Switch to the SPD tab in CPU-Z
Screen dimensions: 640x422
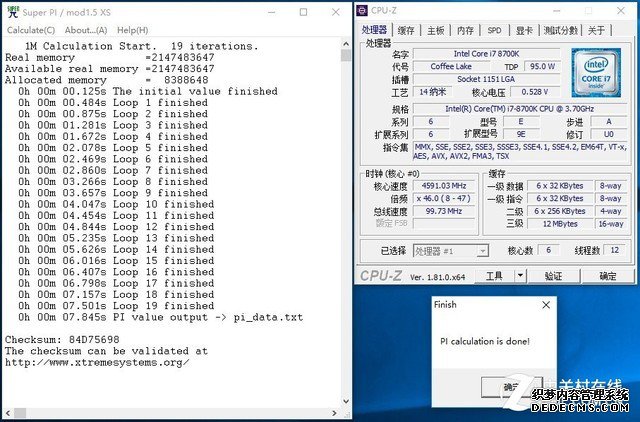[494, 30]
